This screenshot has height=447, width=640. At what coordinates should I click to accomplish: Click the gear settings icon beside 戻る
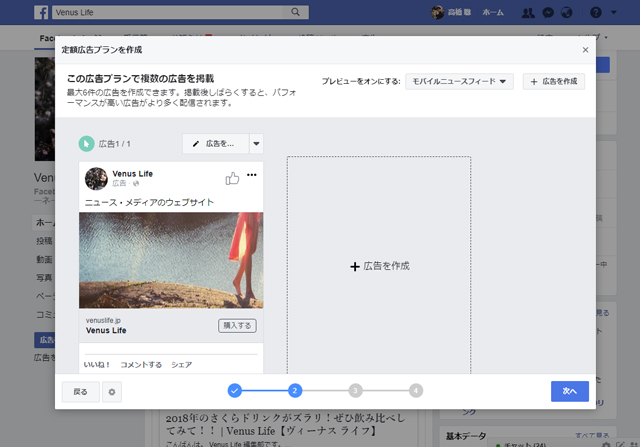click(112, 391)
